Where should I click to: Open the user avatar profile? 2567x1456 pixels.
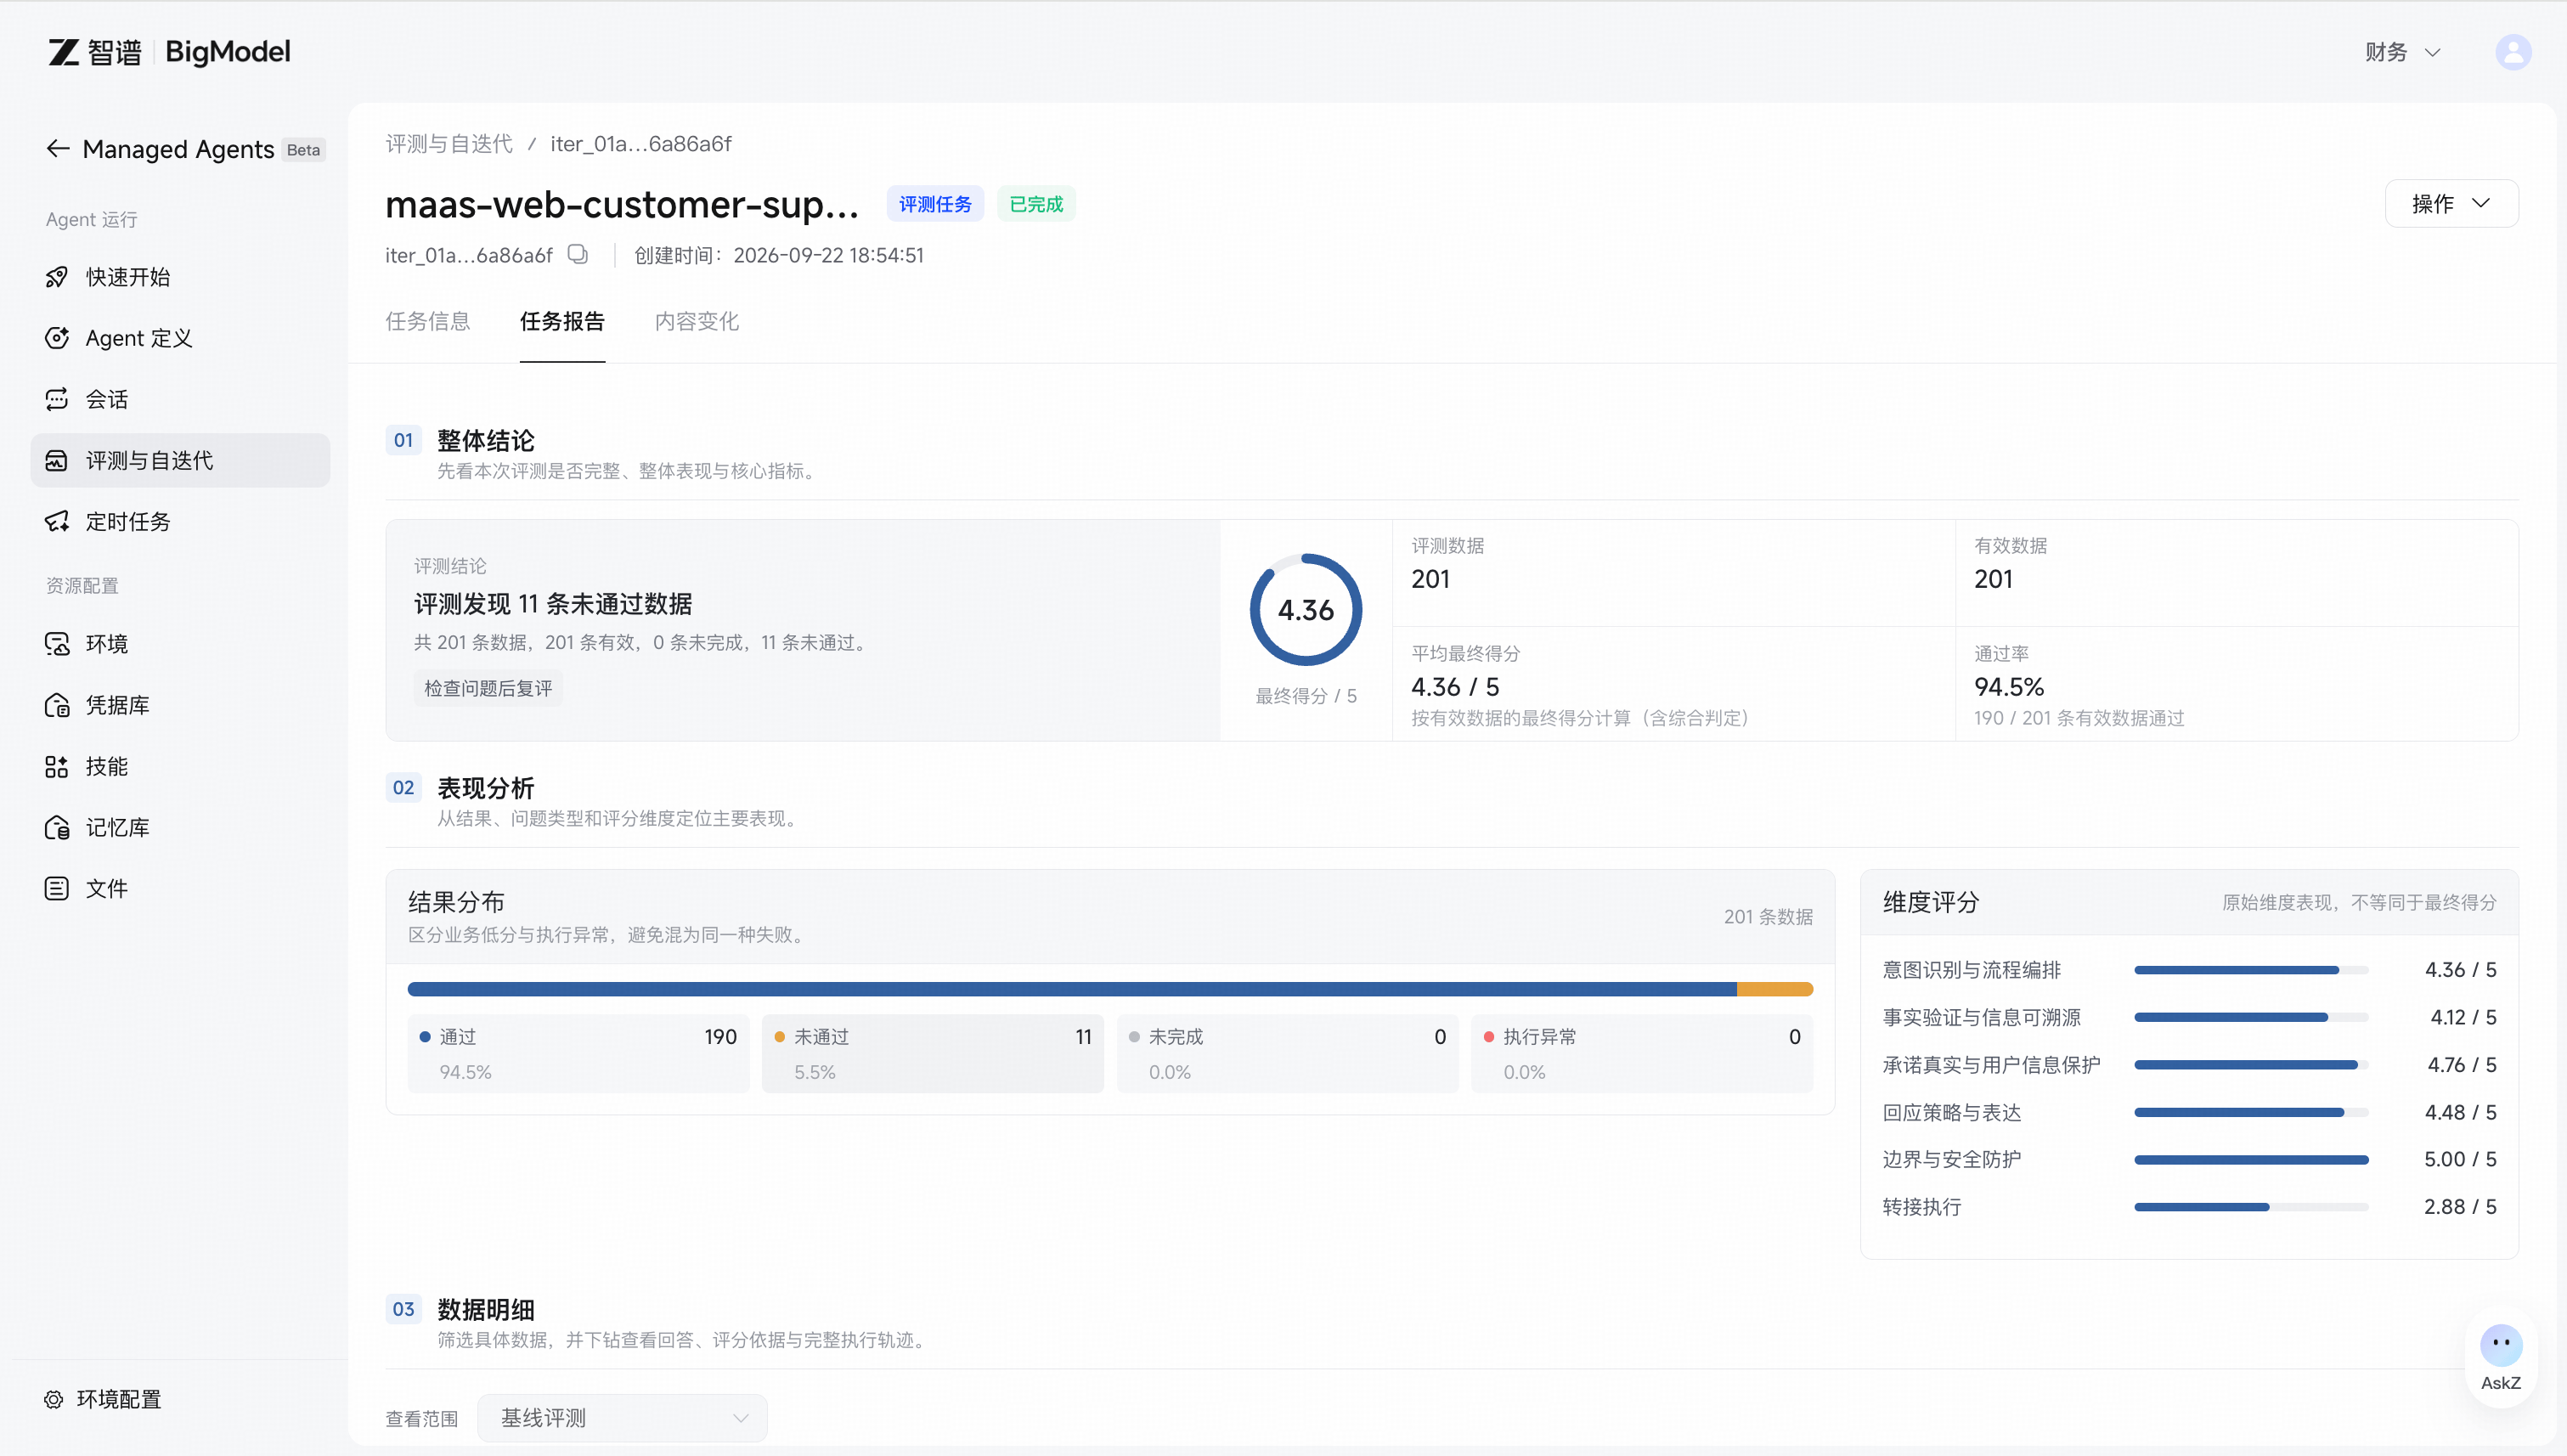(x=2513, y=52)
